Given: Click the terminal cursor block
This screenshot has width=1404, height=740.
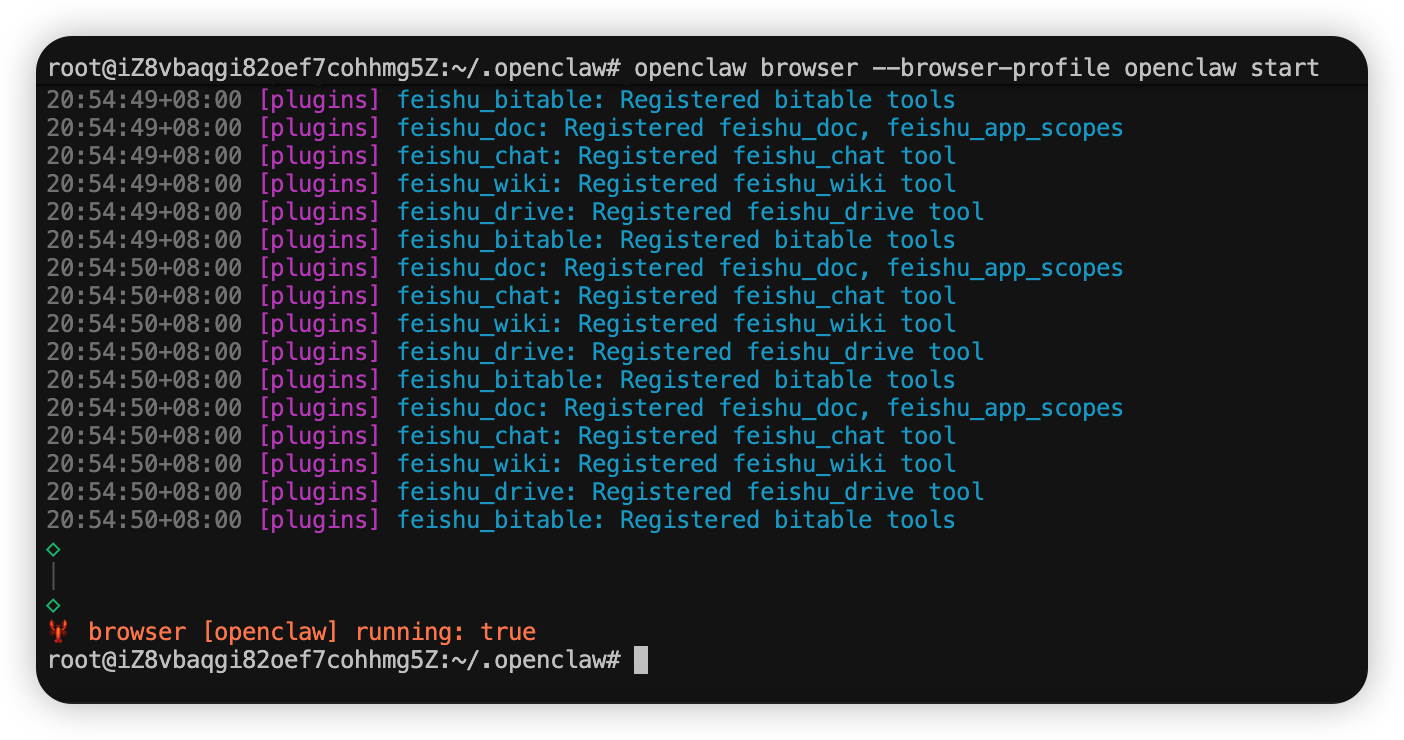Looking at the screenshot, I should click(x=641, y=660).
